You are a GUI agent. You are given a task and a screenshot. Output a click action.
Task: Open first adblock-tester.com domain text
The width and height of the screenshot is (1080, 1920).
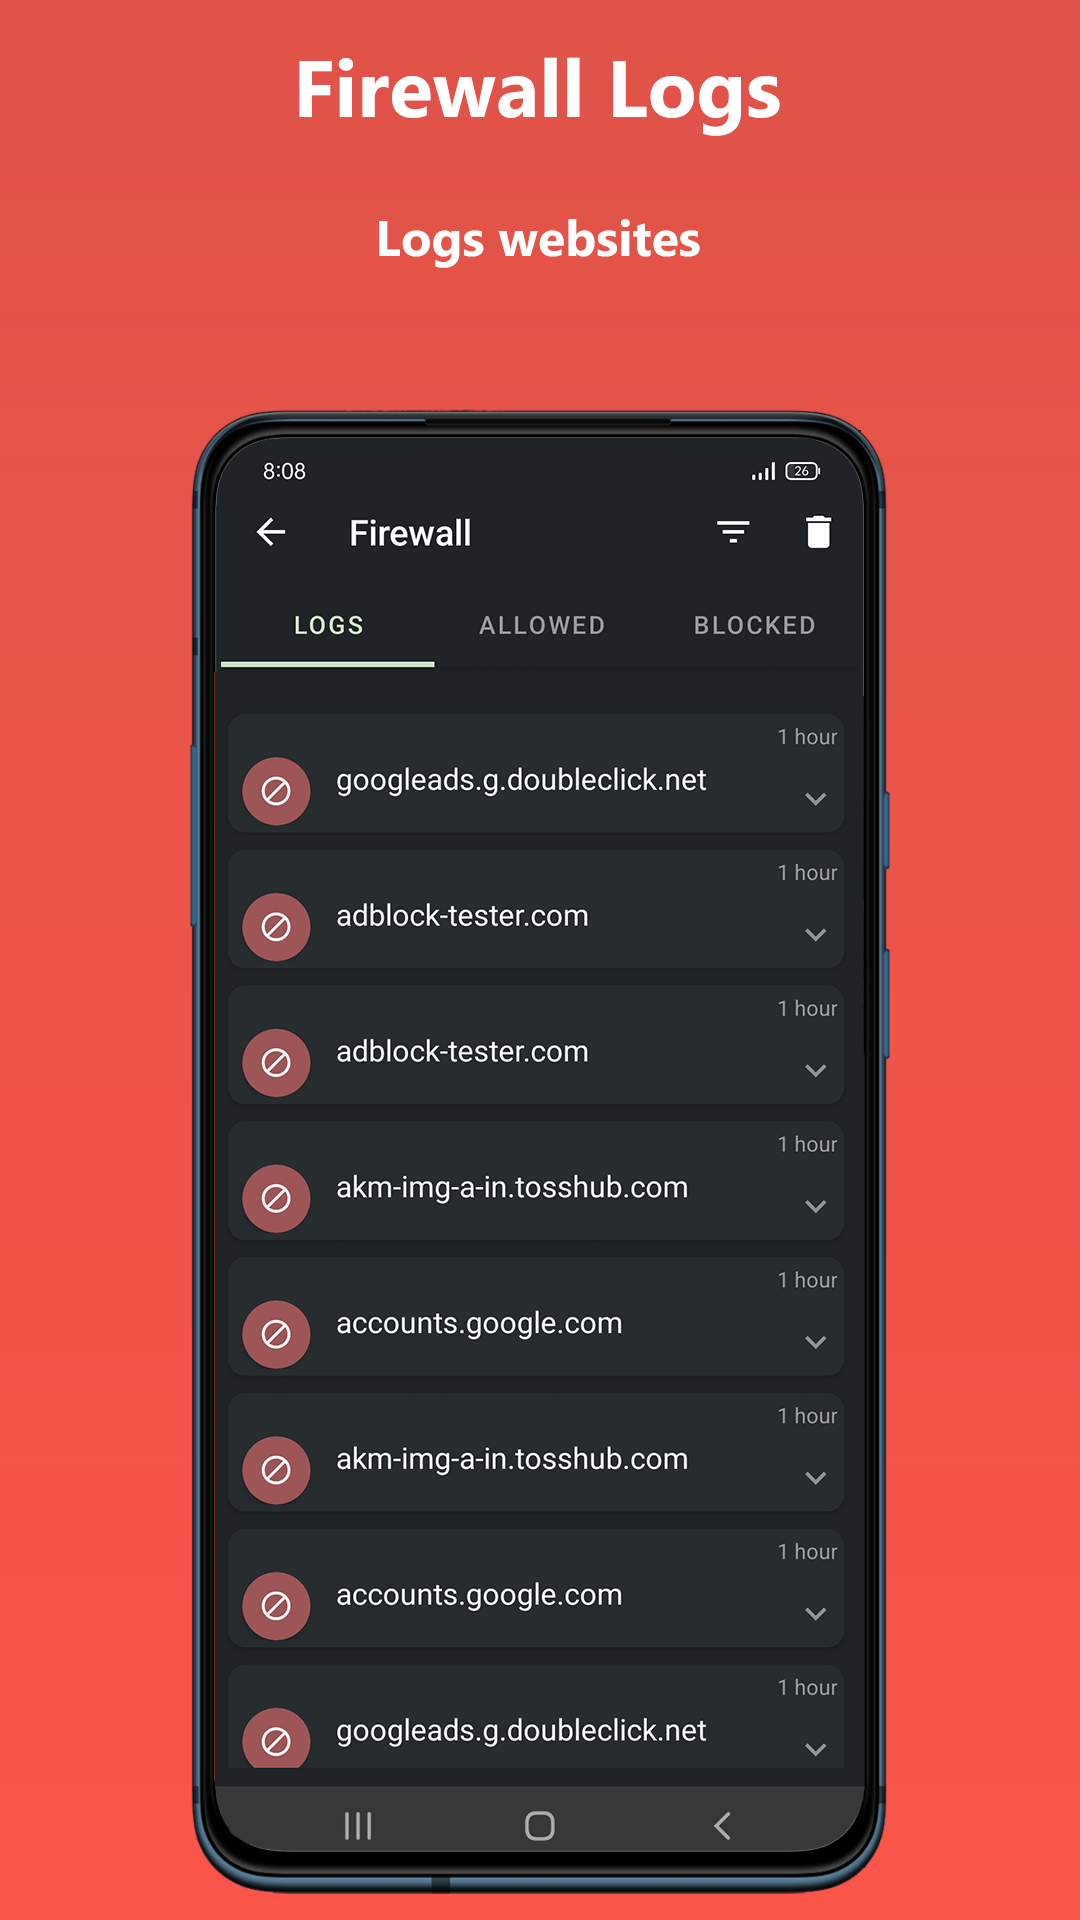(462, 915)
